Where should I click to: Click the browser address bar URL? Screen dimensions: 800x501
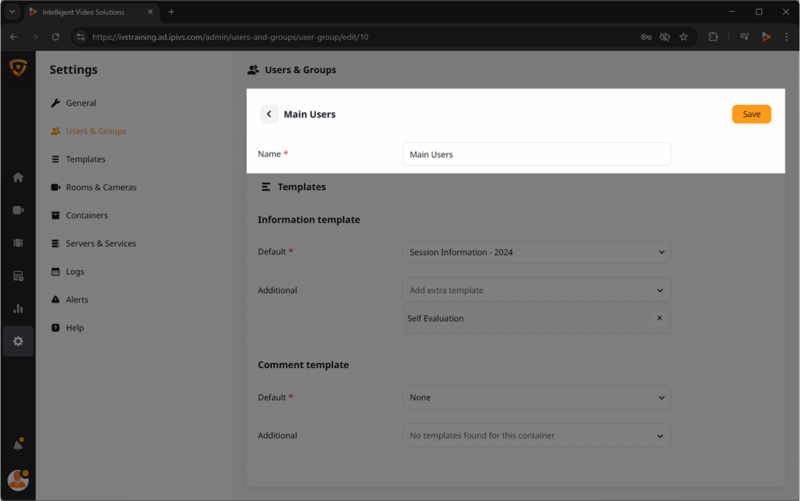coord(230,37)
